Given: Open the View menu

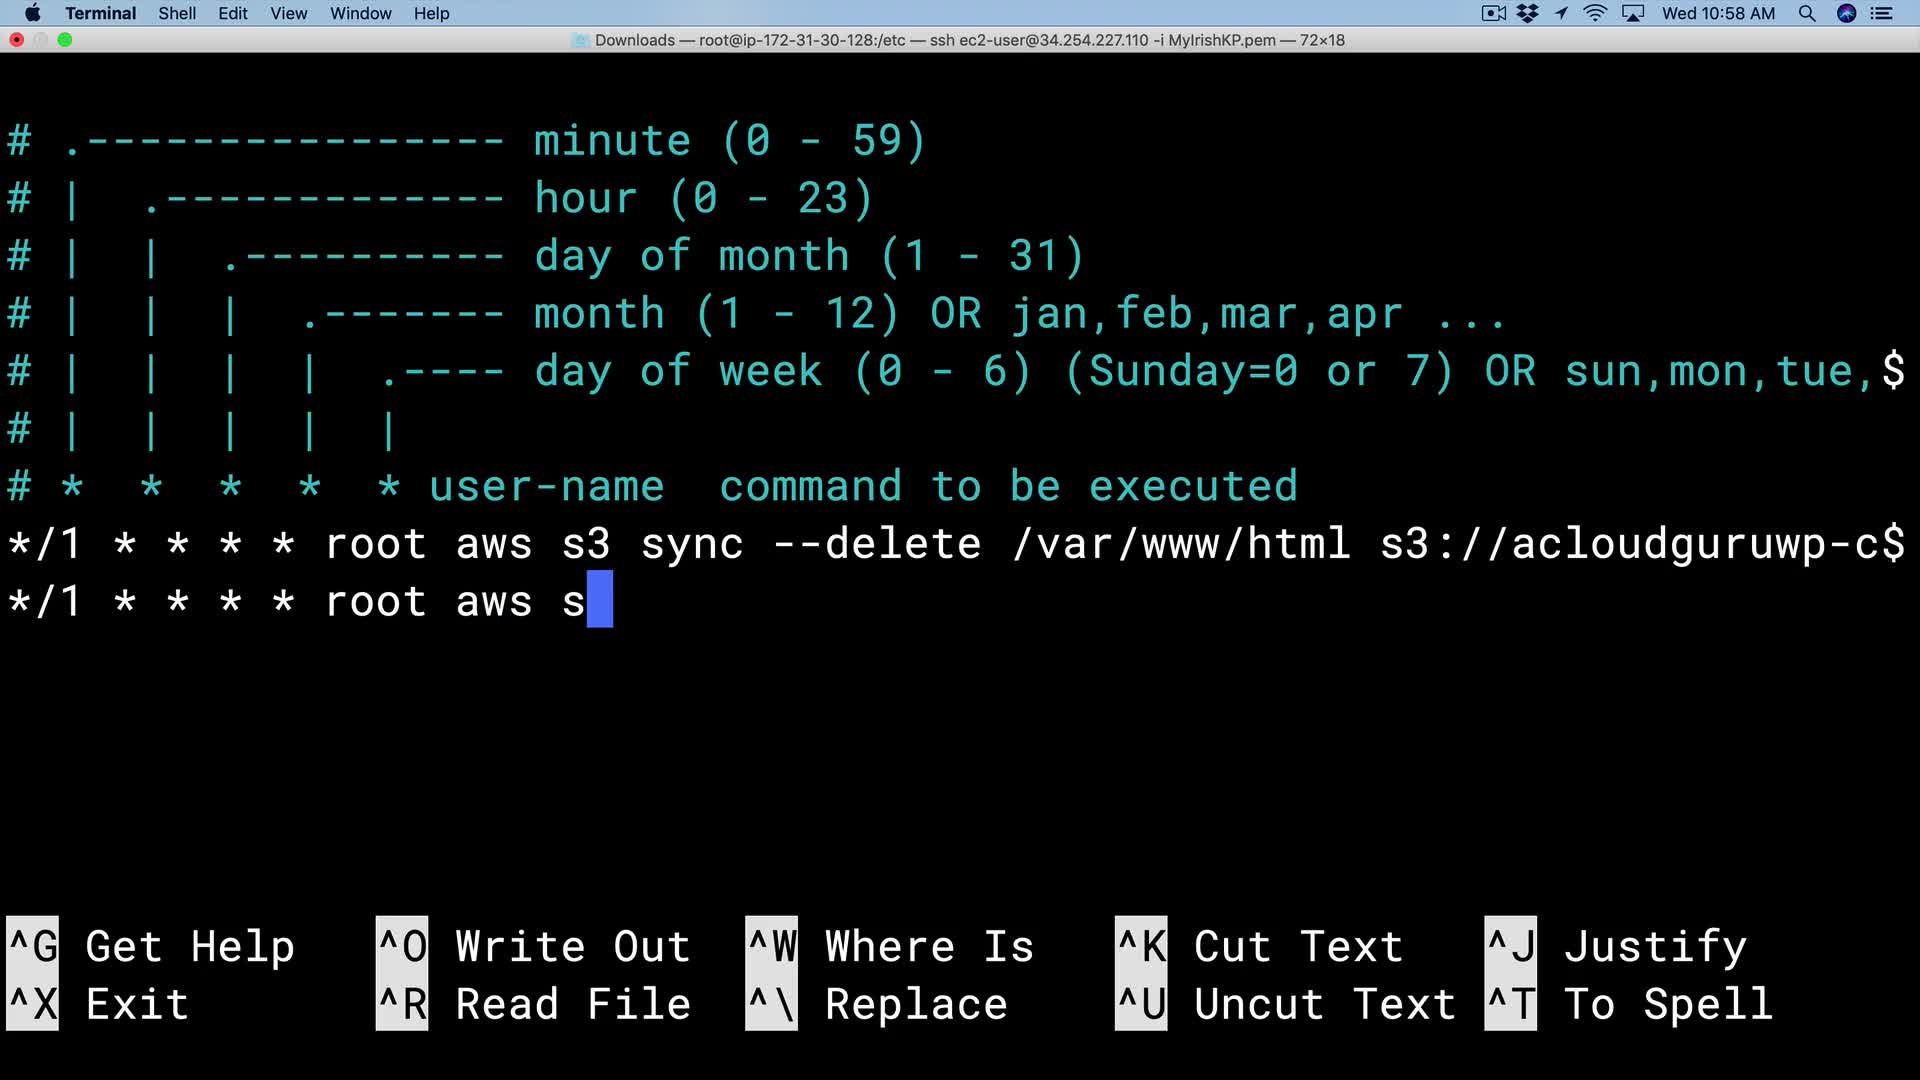Looking at the screenshot, I should (x=288, y=13).
